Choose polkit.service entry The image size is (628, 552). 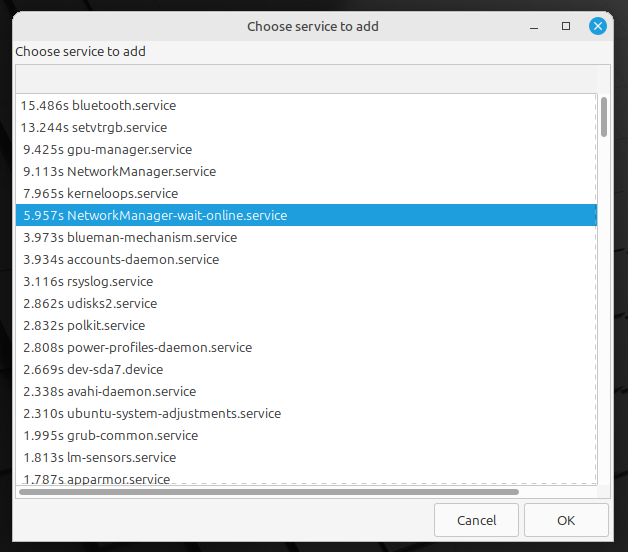pos(306,326)
